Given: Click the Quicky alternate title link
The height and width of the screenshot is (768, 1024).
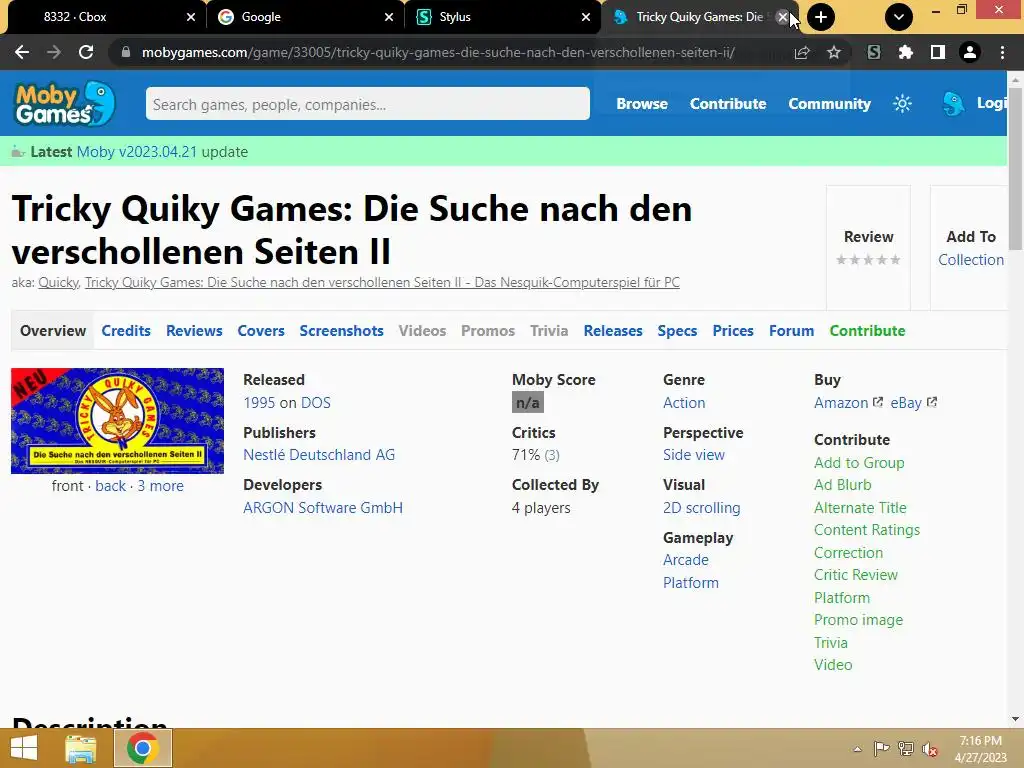Looking at the screenshot, I should click(58, 282).
